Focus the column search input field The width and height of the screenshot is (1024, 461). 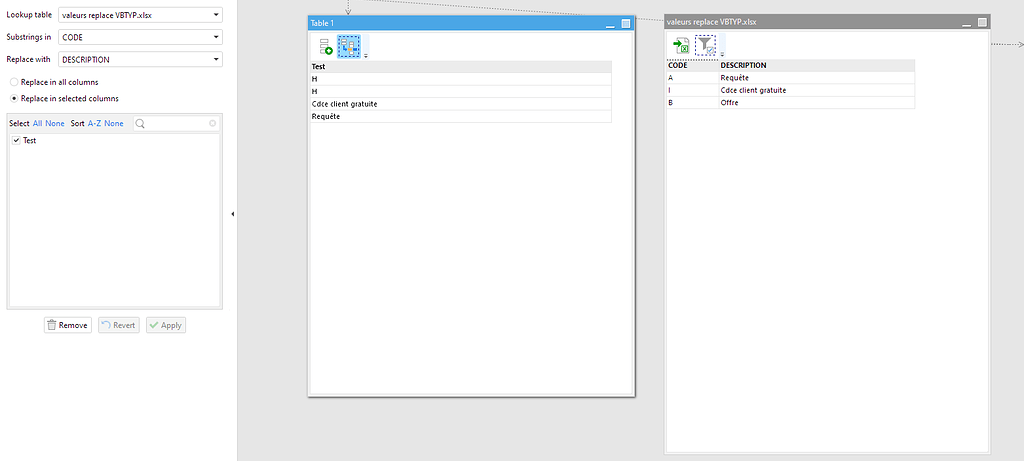click(x=176, y=123)
